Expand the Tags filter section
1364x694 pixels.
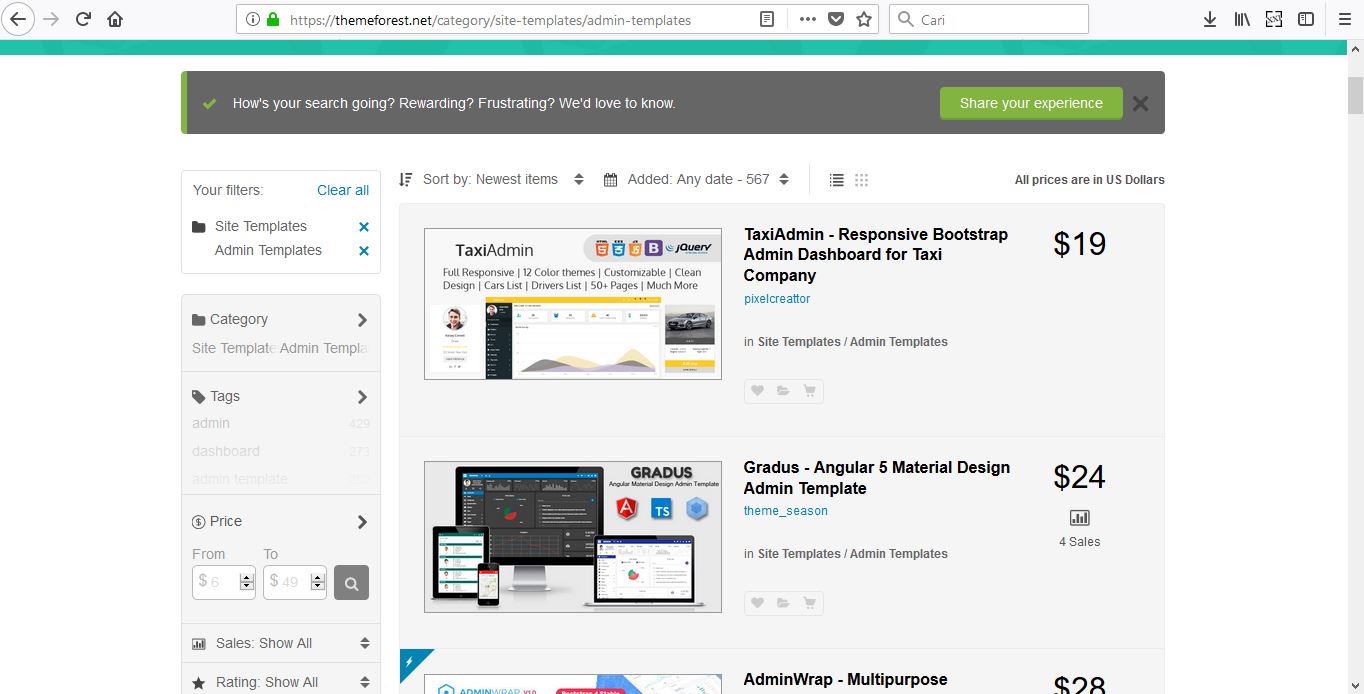(x=280, y=397)
